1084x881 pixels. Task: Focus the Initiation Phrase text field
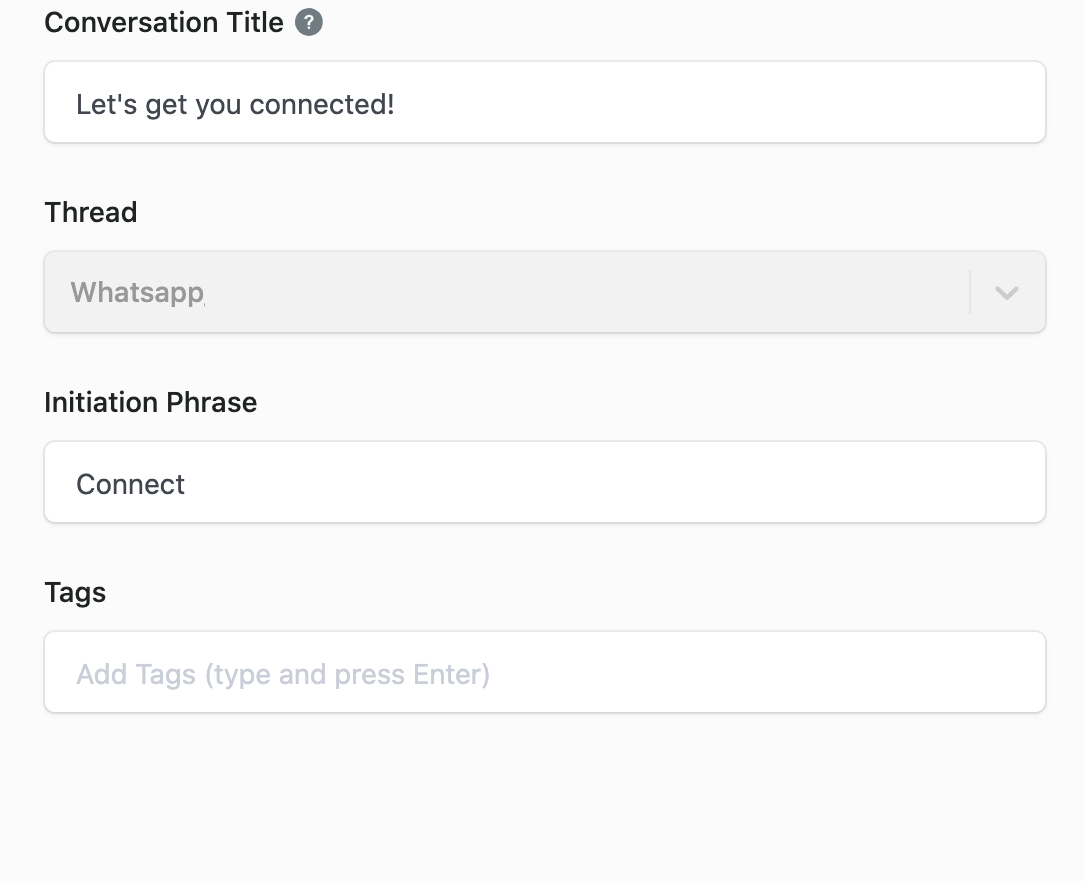545,482
